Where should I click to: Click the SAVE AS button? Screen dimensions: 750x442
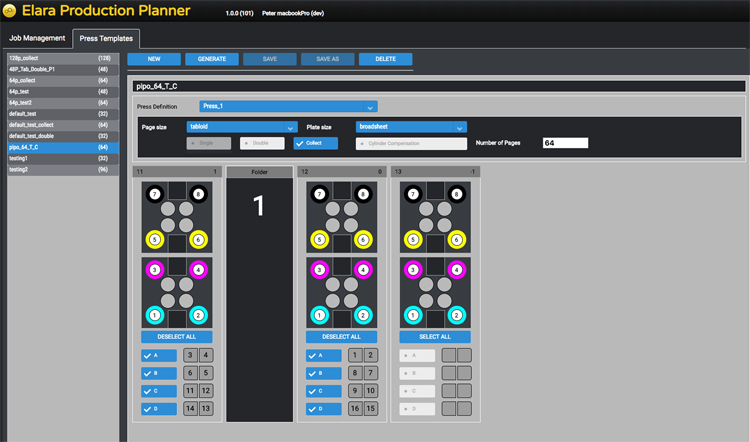pos(328,59)
